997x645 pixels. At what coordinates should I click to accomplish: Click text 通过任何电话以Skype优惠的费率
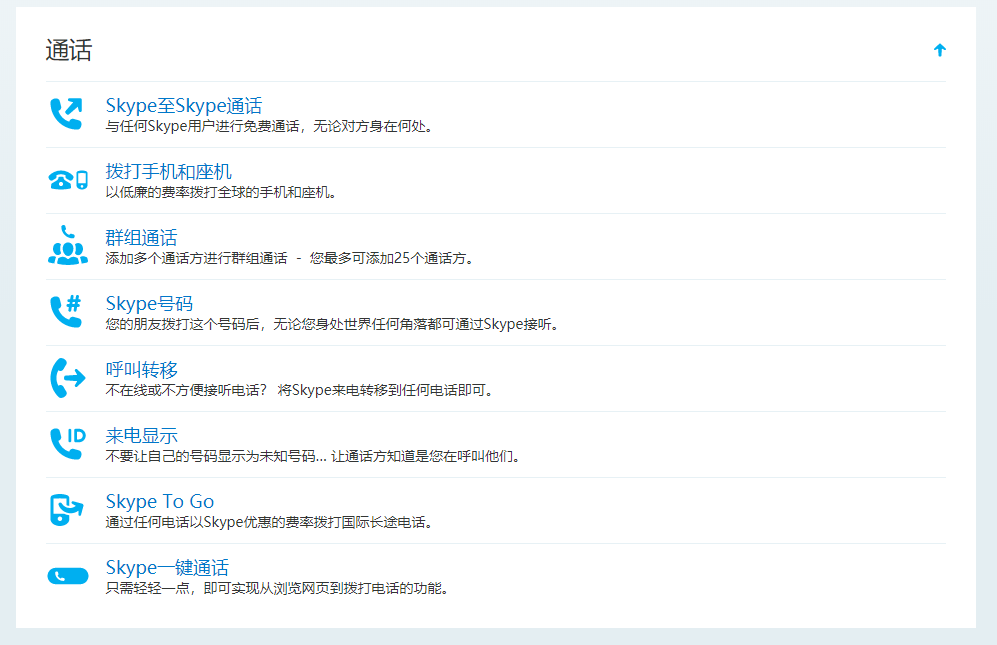pos(210,522)
